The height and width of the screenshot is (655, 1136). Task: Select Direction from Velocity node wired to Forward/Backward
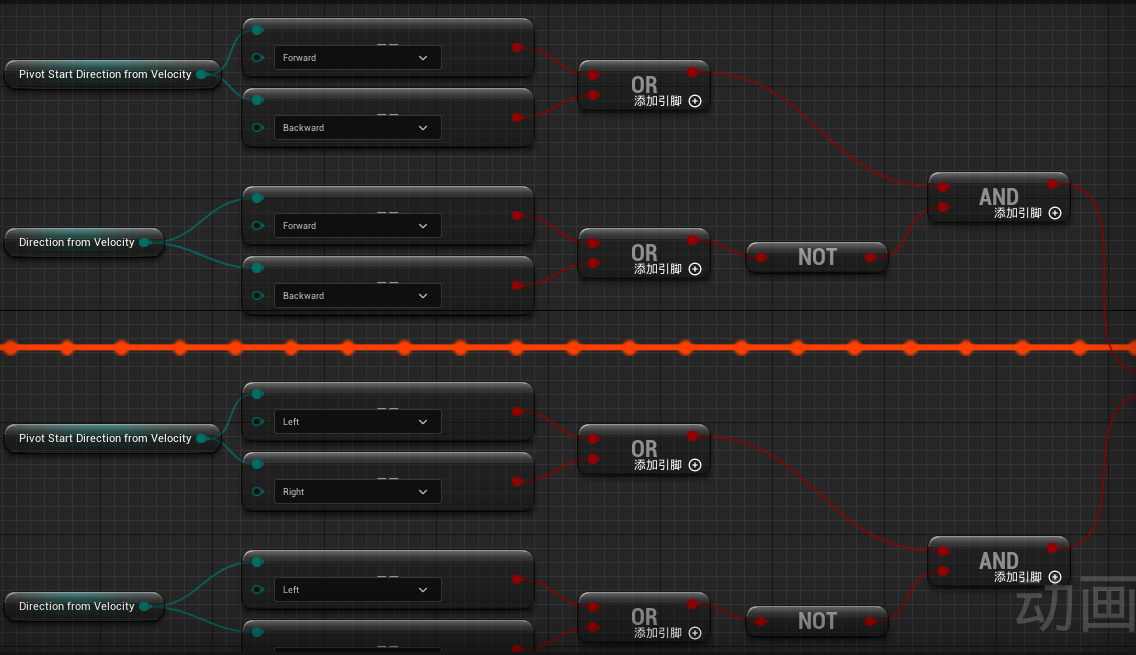coord(84,242)
